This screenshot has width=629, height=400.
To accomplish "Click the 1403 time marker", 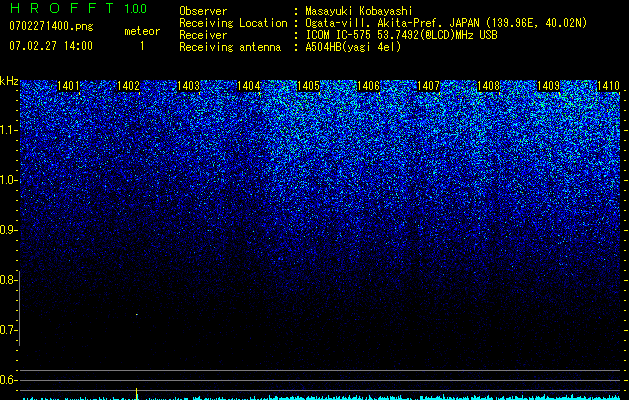I will [189, 86].
